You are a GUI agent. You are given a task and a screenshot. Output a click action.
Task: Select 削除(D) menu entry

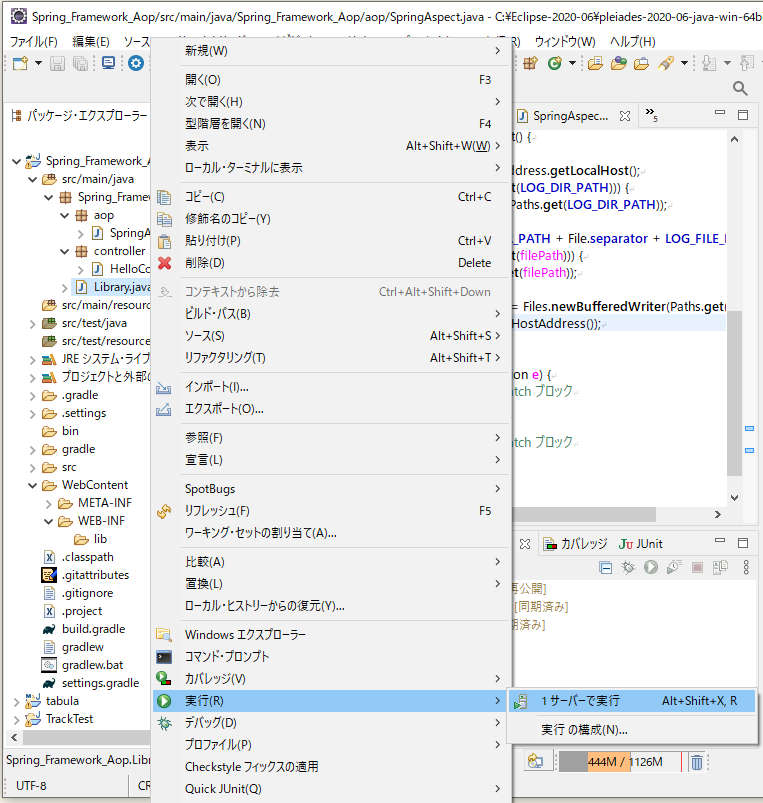click(x=332, y=263)
